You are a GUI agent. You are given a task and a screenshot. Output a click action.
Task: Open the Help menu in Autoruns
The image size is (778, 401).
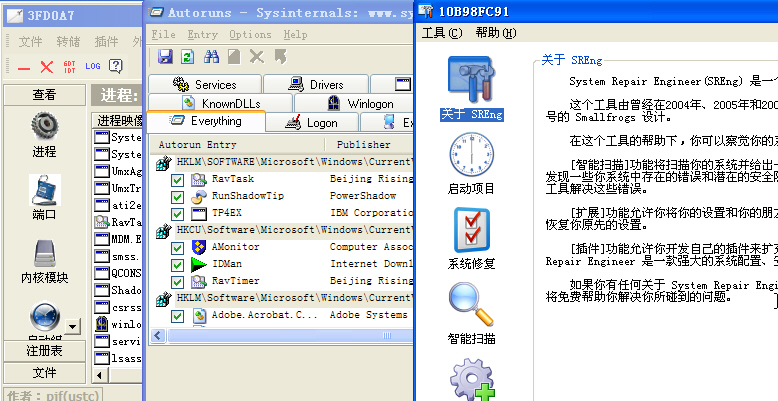[x=295, y=35]
